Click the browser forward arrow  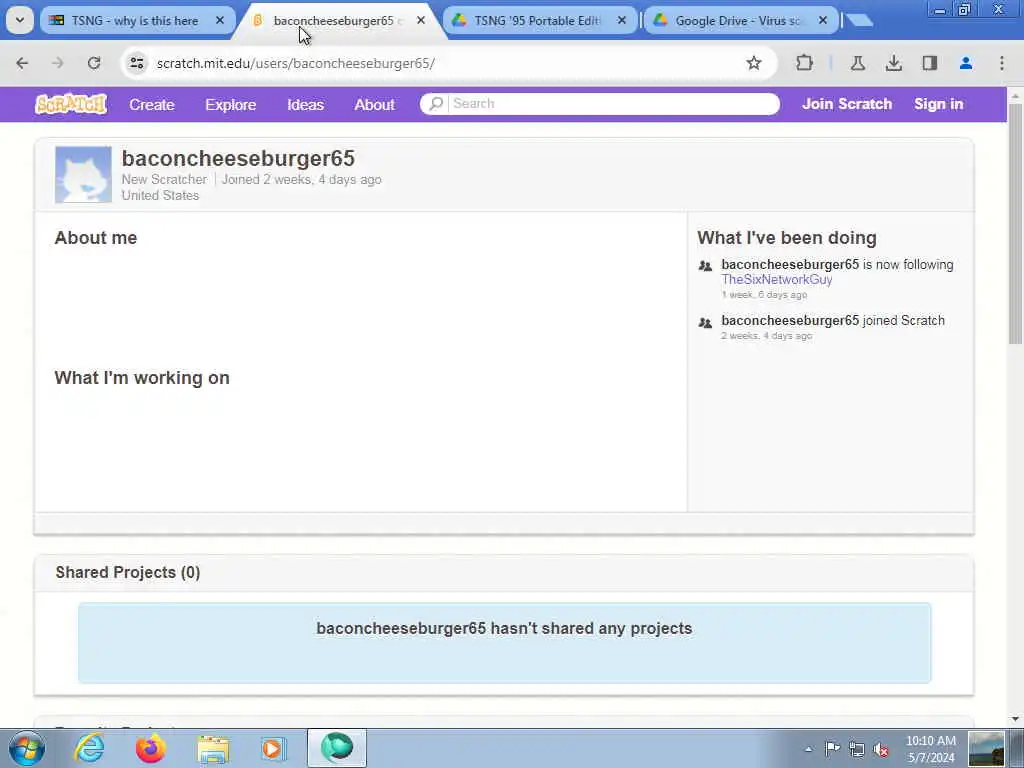pos(58,63)
